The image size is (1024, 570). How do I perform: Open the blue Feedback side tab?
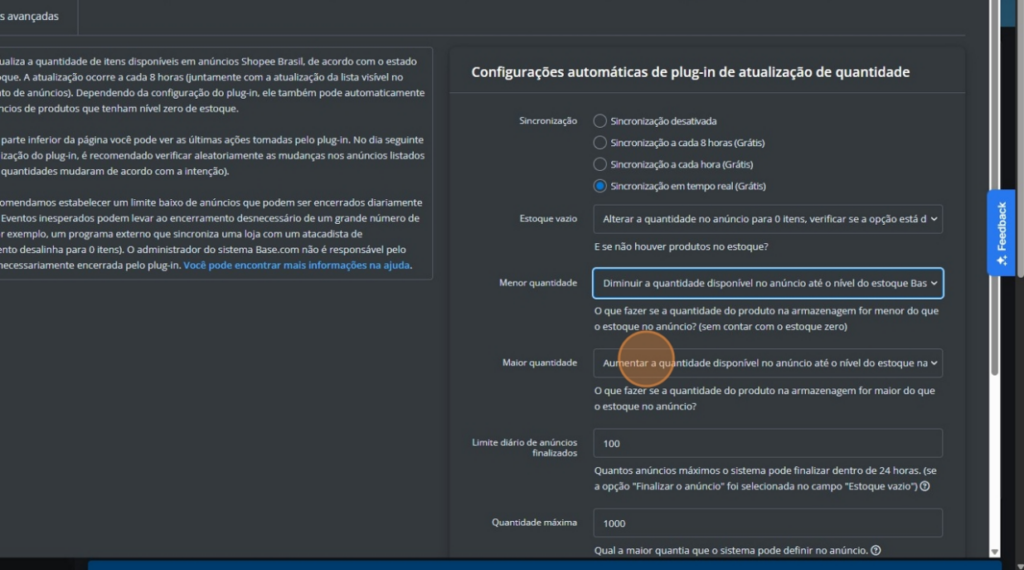coord(1001,232)
